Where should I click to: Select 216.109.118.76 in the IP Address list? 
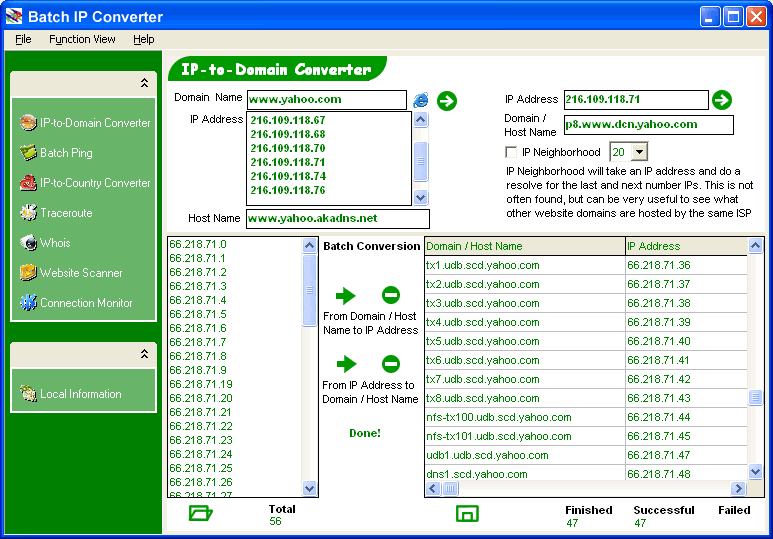pos(288,190)
